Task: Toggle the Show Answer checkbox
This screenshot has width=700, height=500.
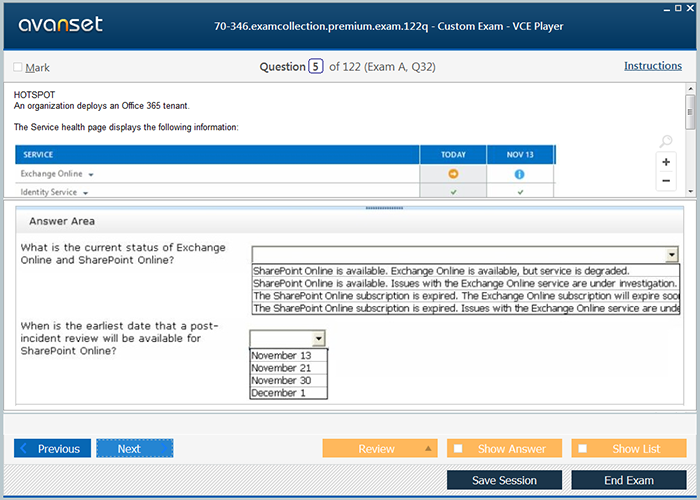Action: [x=458, y=448]
